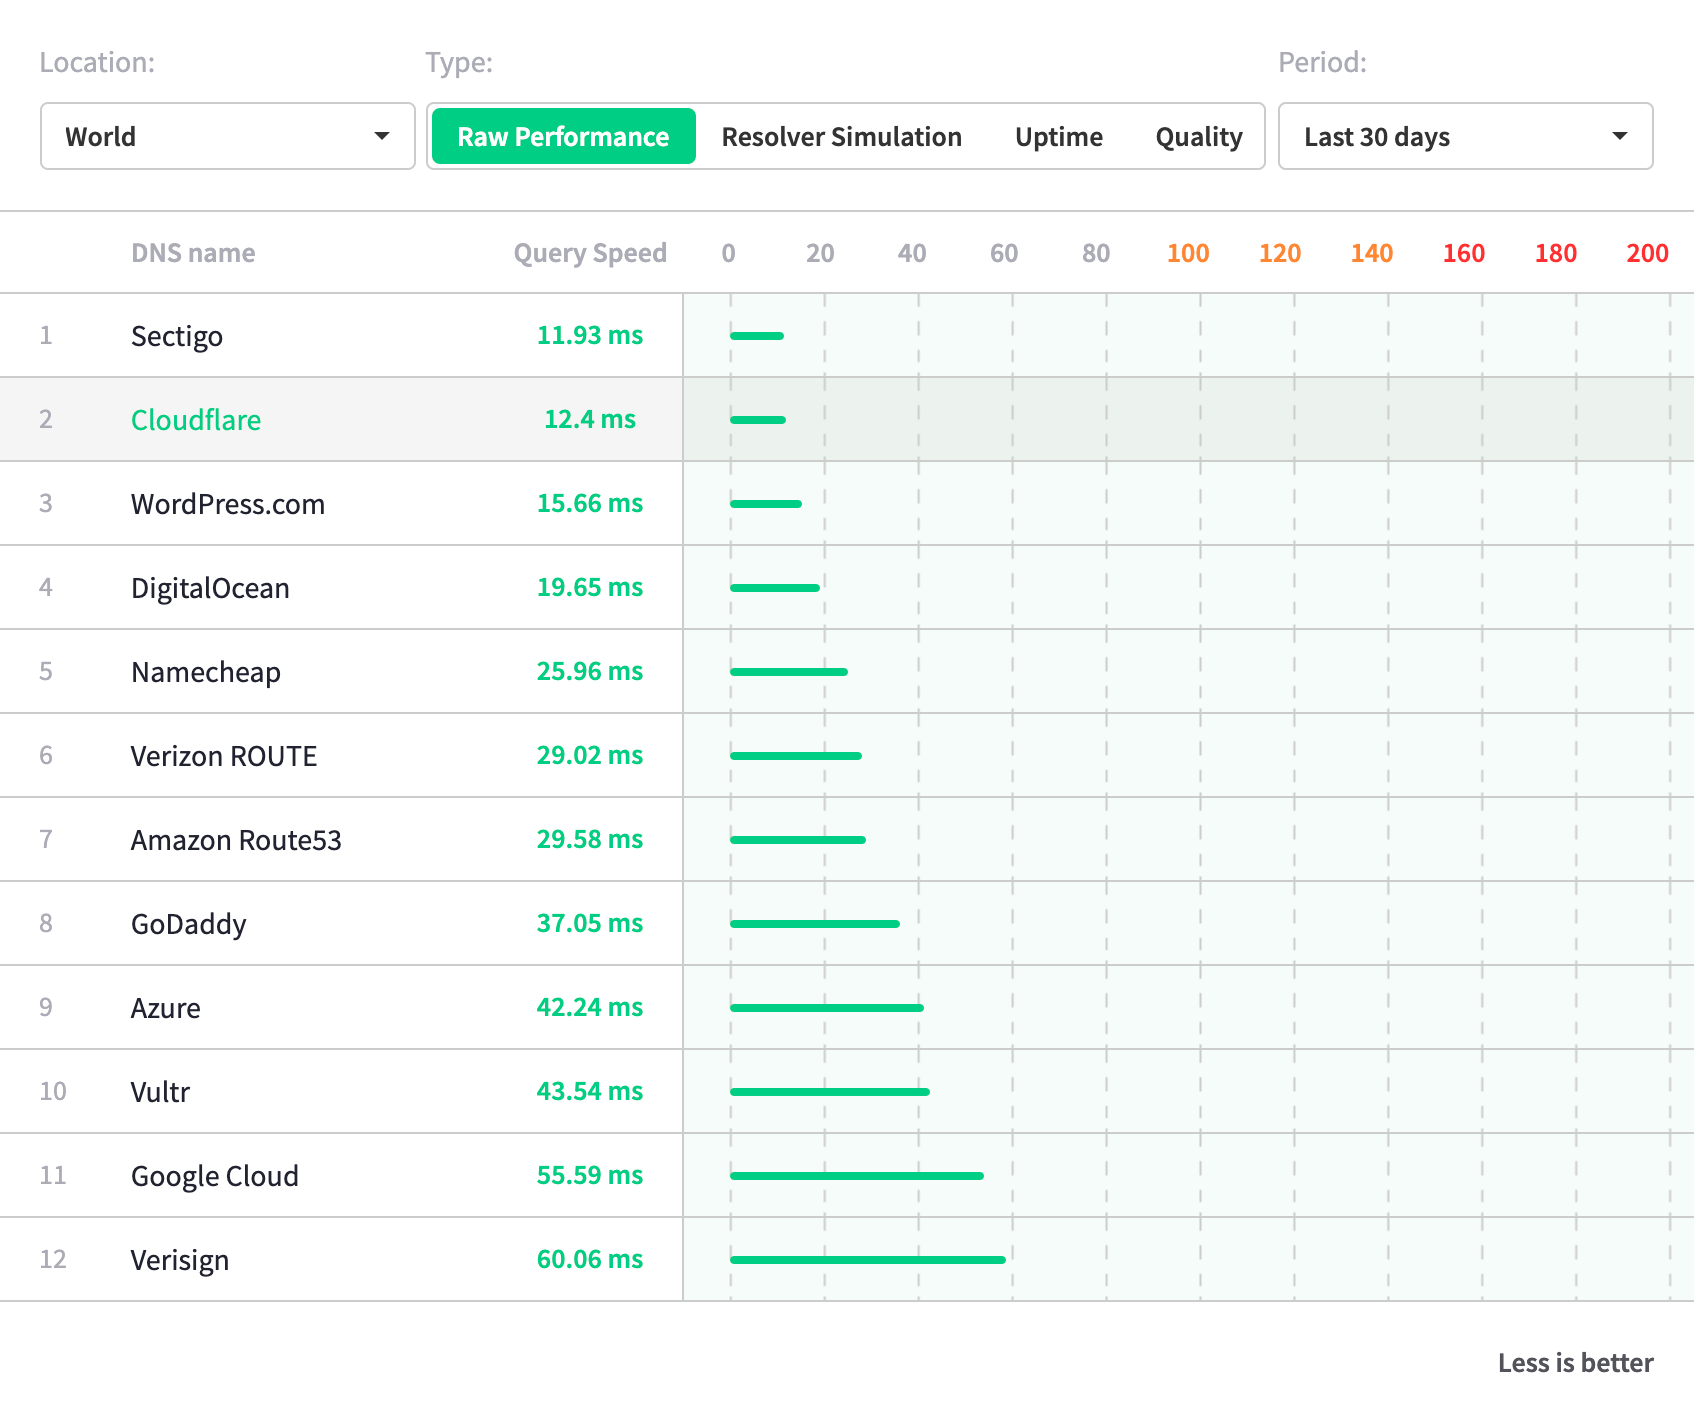Click the DNS name column header

tap(193, 253)
